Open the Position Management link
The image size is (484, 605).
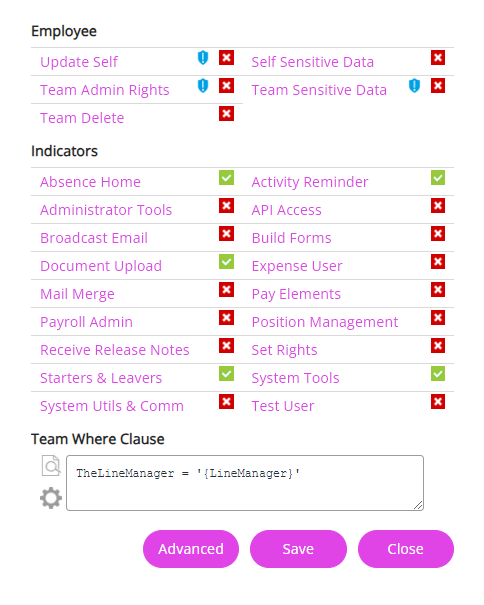point(325,322)
